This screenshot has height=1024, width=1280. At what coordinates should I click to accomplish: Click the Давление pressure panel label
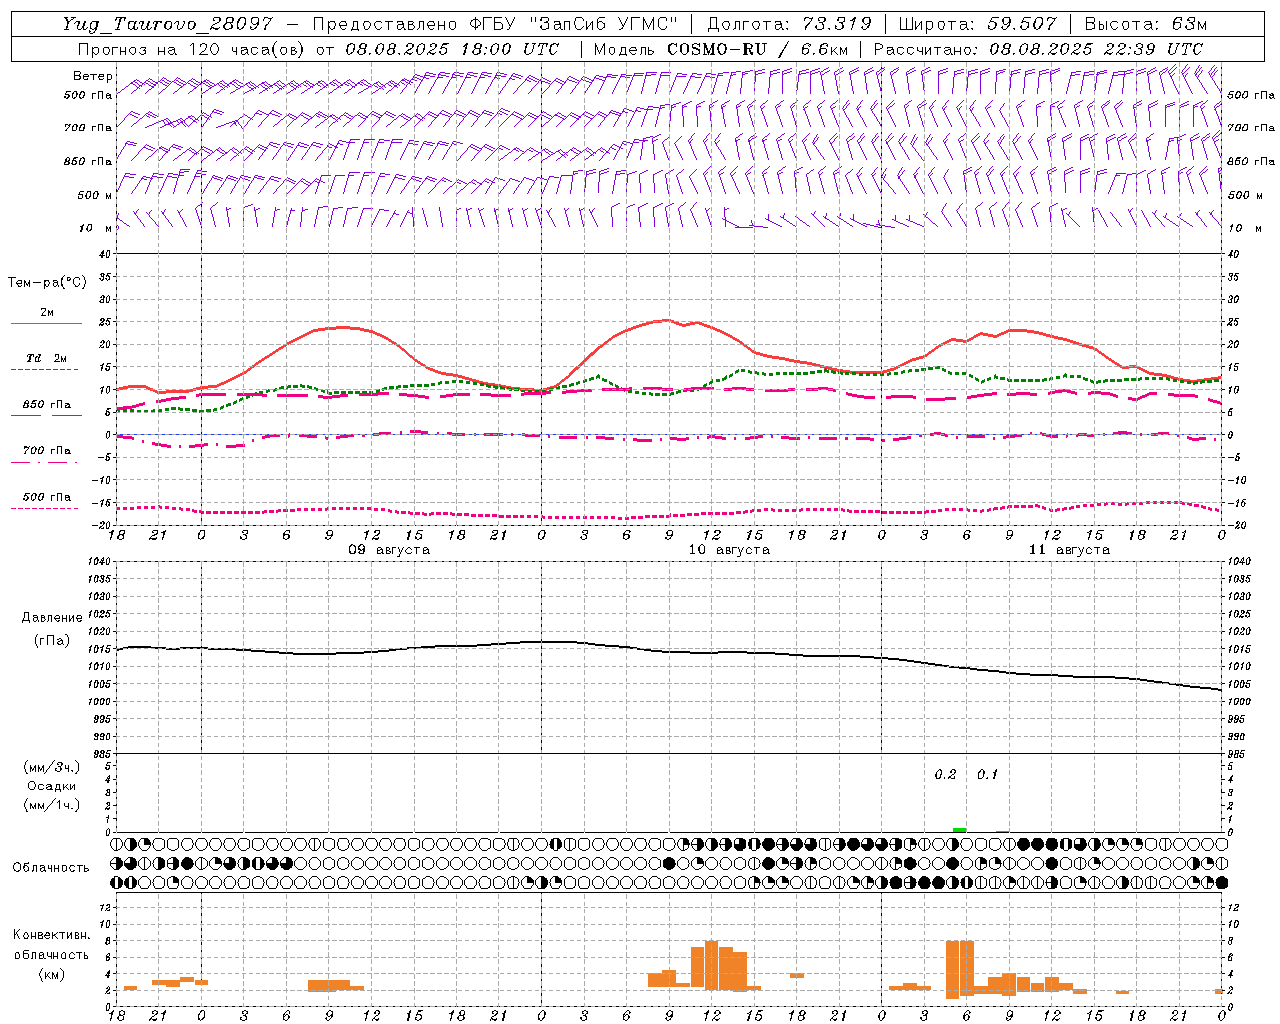pos(52,618)
